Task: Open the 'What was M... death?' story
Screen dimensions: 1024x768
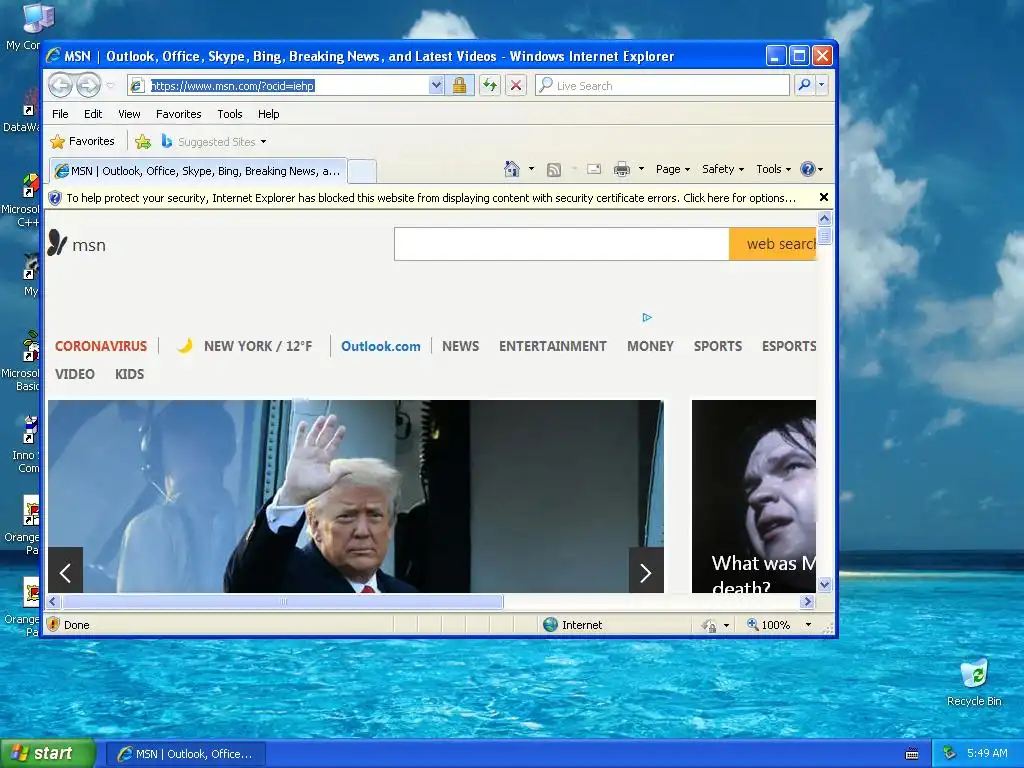Action: tap(754, 496)
